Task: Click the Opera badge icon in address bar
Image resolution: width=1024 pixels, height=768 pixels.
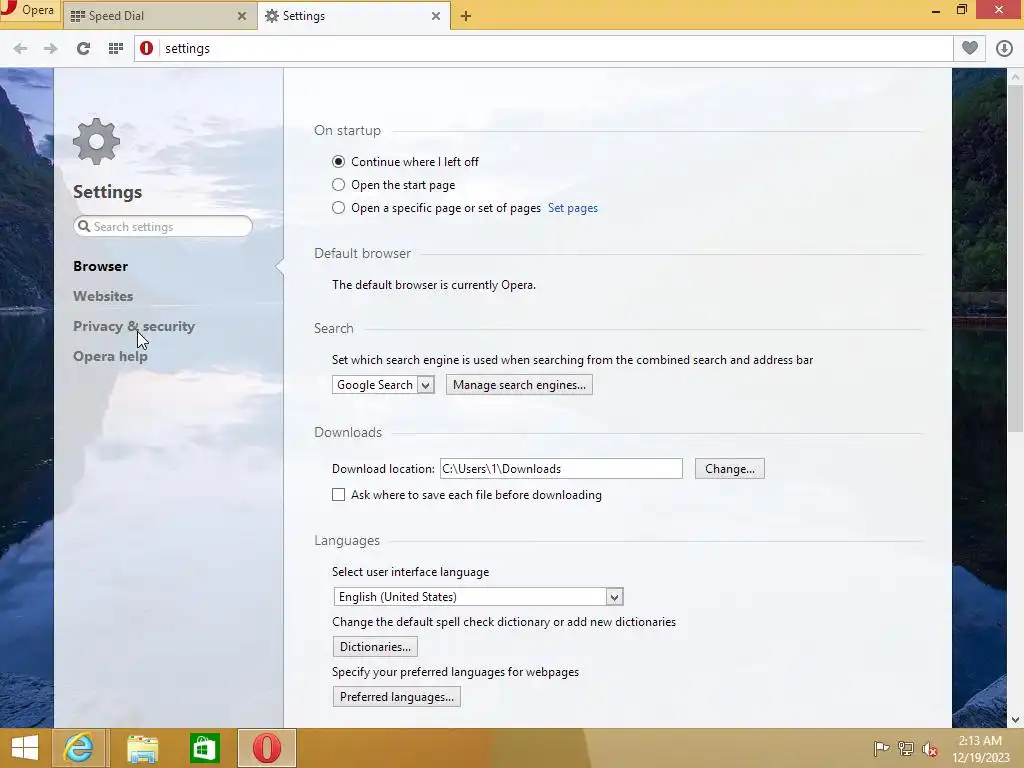Action: 146,48
